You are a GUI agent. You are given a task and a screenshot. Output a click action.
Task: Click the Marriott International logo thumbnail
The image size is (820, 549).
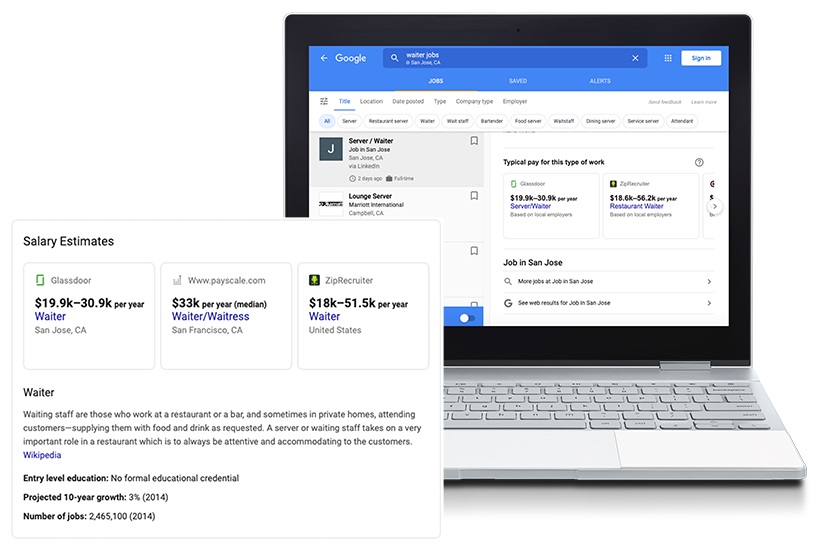[x=331, y=203]
